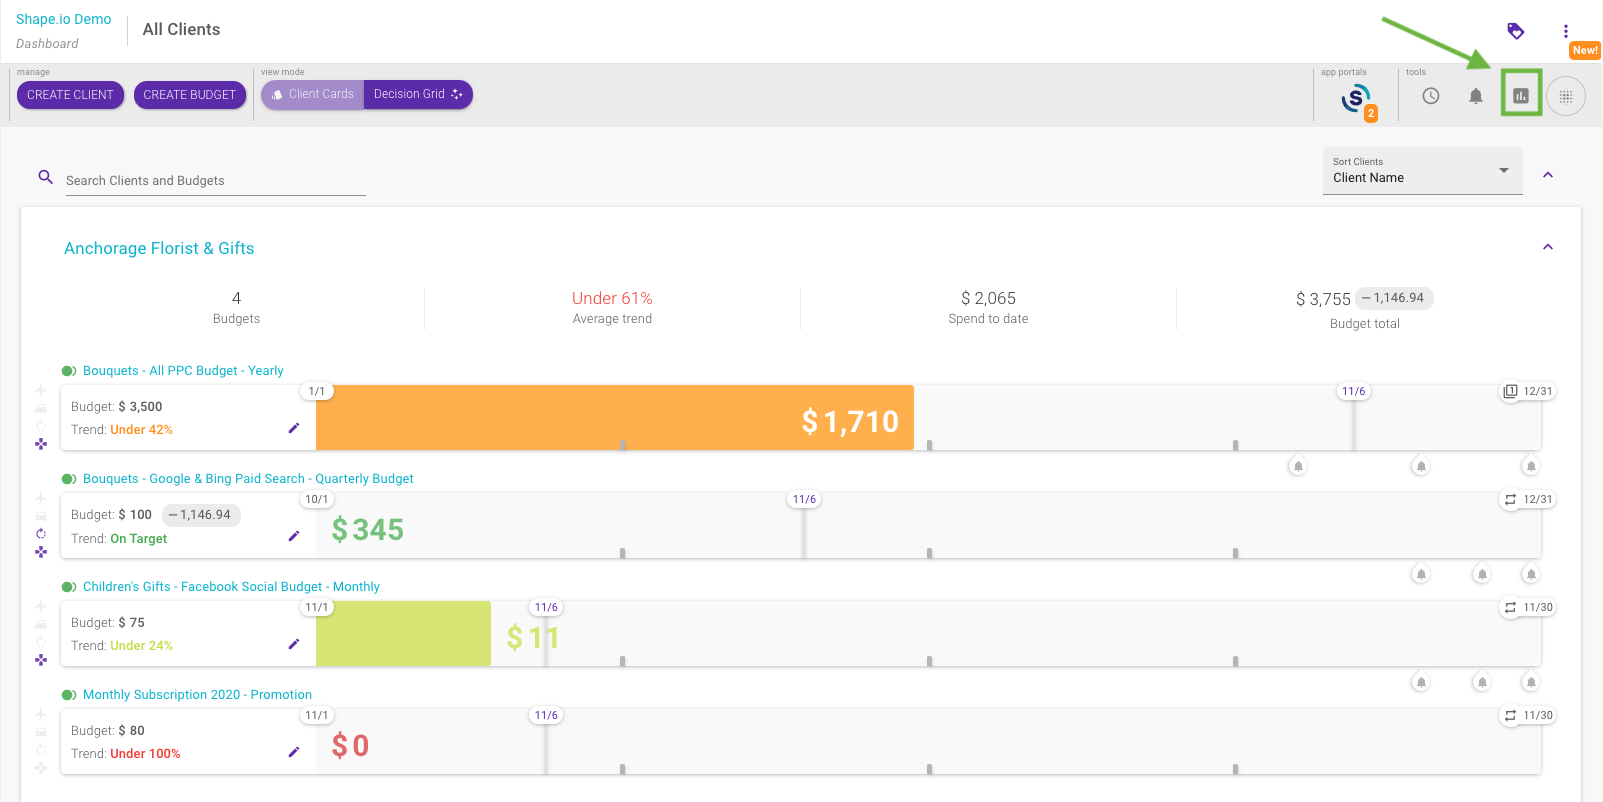Viewport: 1603px width, 802px height.
Task: Click middle alert bell under Google & Bing bar
Action: pyautogui.click(x=1482, y=574)
